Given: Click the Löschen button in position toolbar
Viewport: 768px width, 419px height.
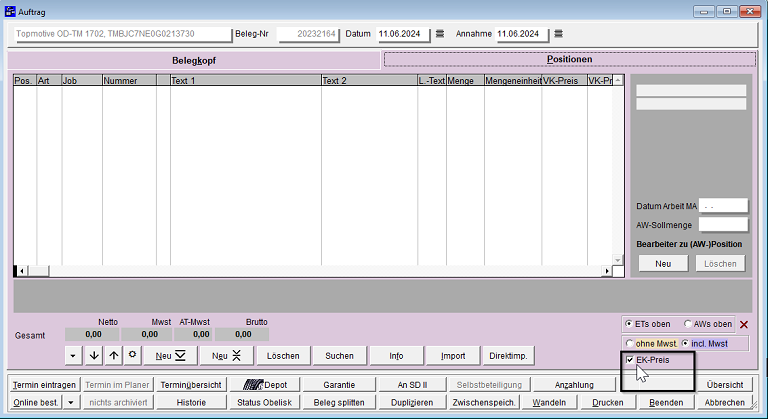Looking at the screenshot, I should 283,355.
